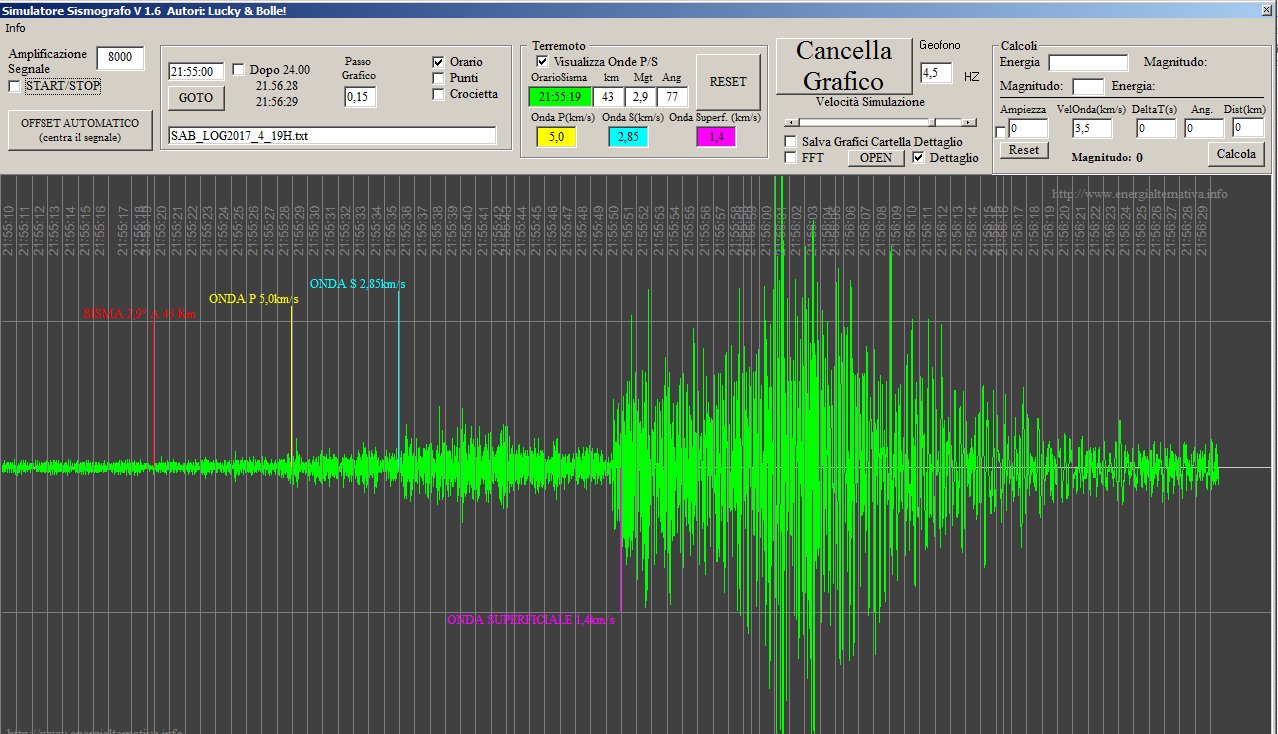Screen dimensions: 1278x734
Task: Click the bold Magnitudo: 0 result text
Action: [1107, 157]
